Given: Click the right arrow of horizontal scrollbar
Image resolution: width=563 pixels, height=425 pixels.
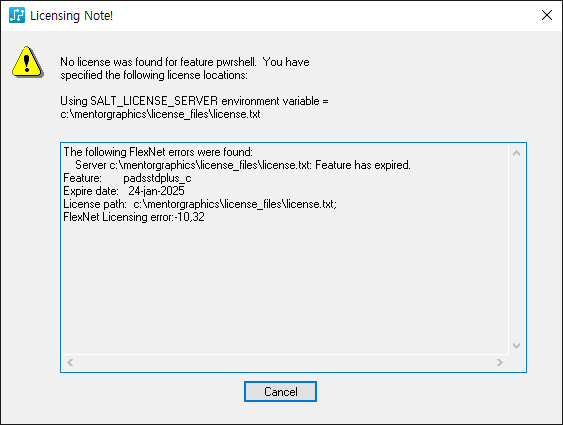Looking at the screenshot, I should click(500, 363).
